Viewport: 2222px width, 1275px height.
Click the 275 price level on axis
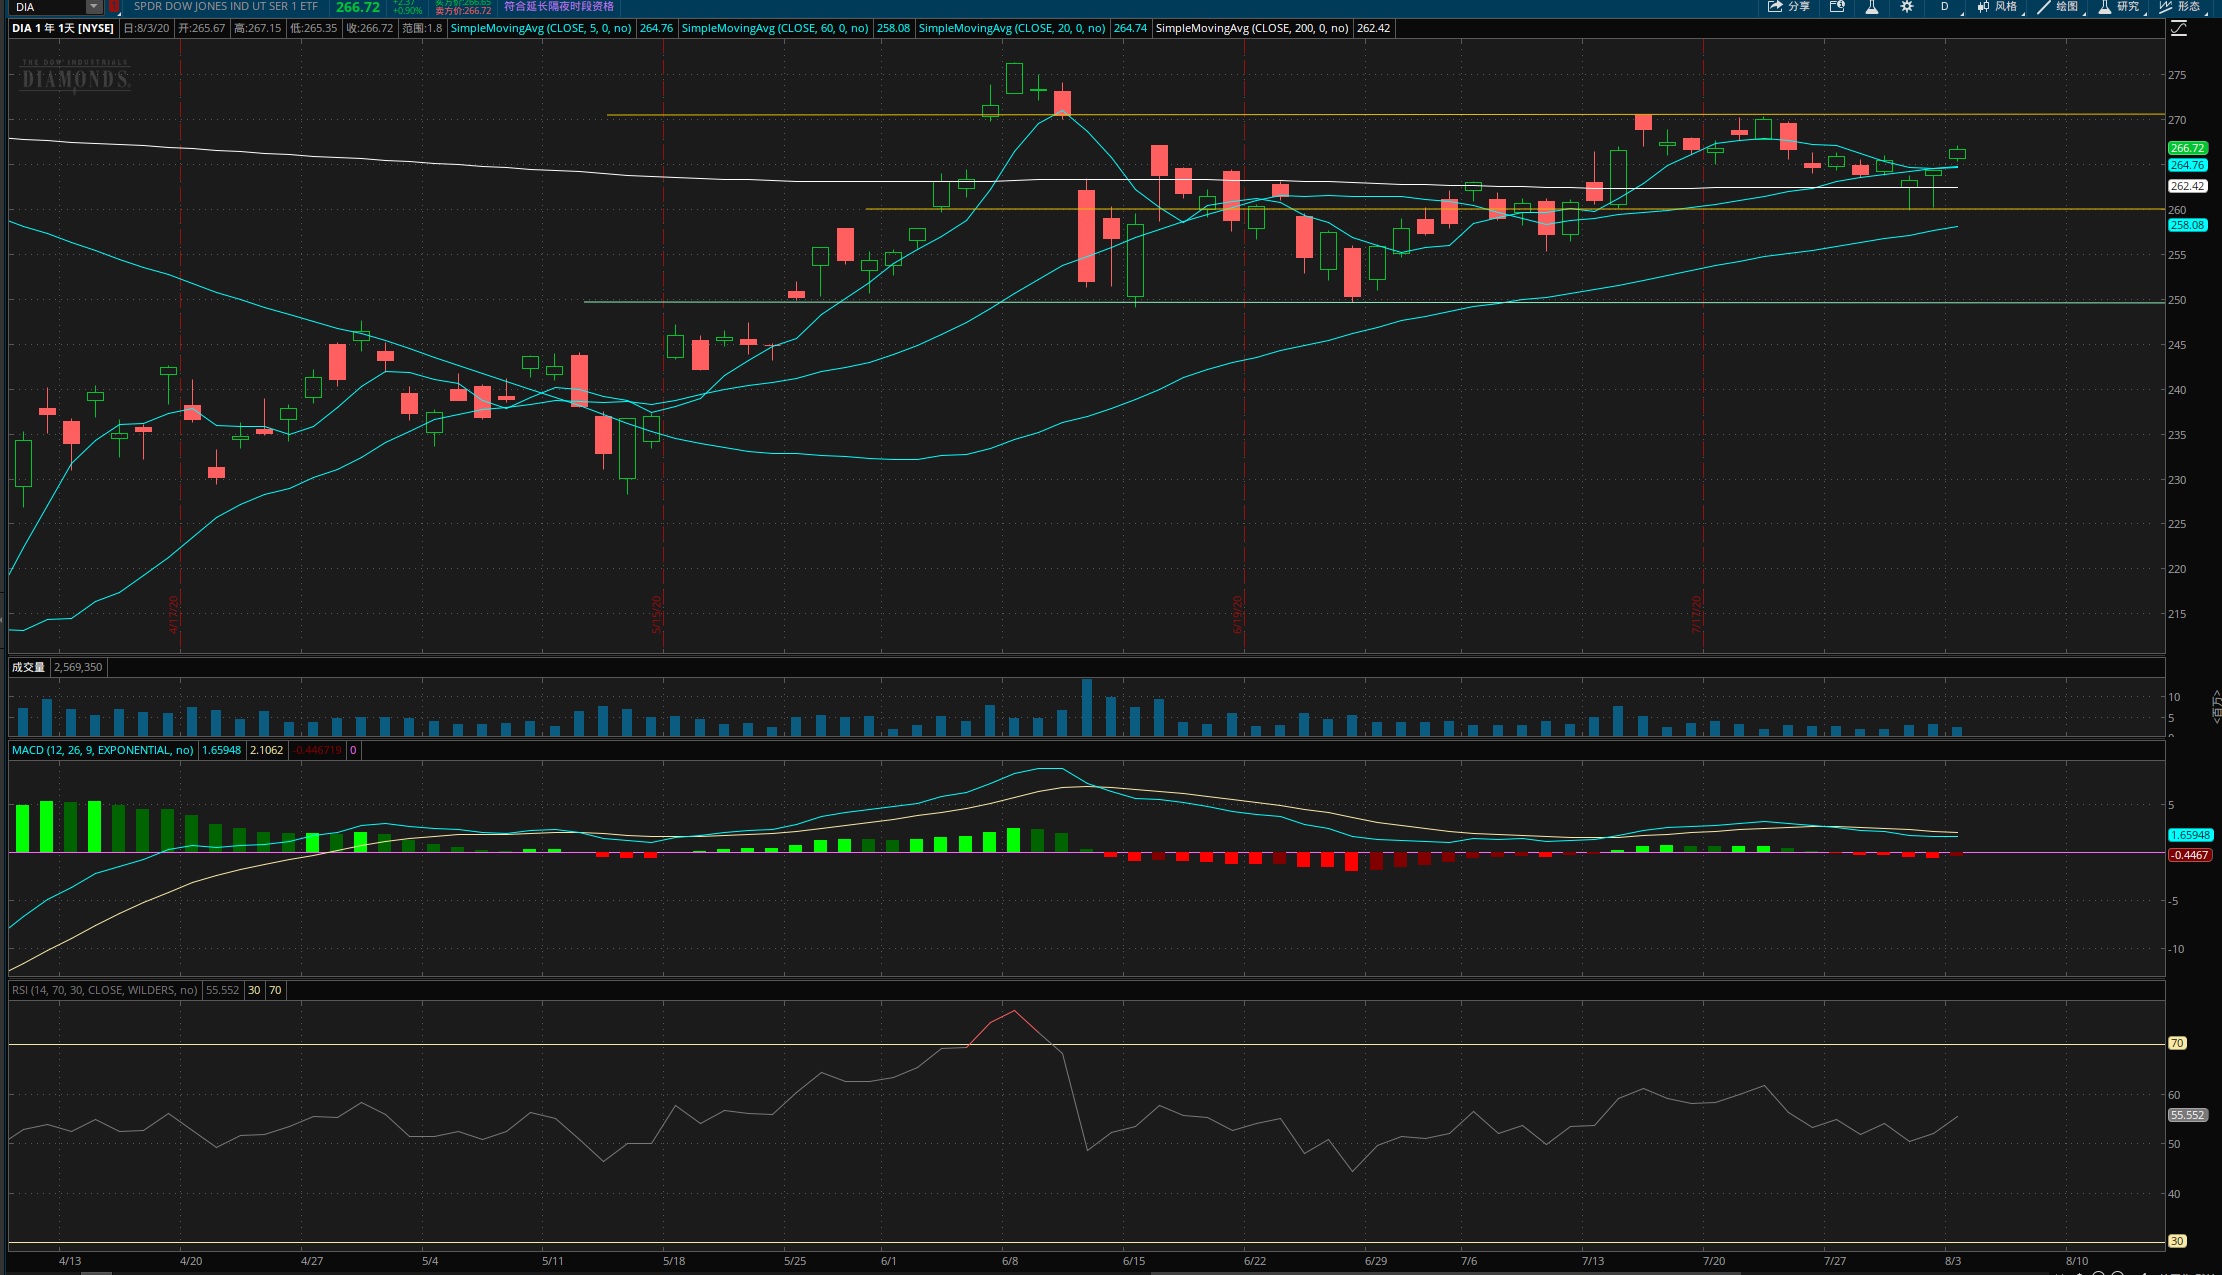[x=2177, y=75]
